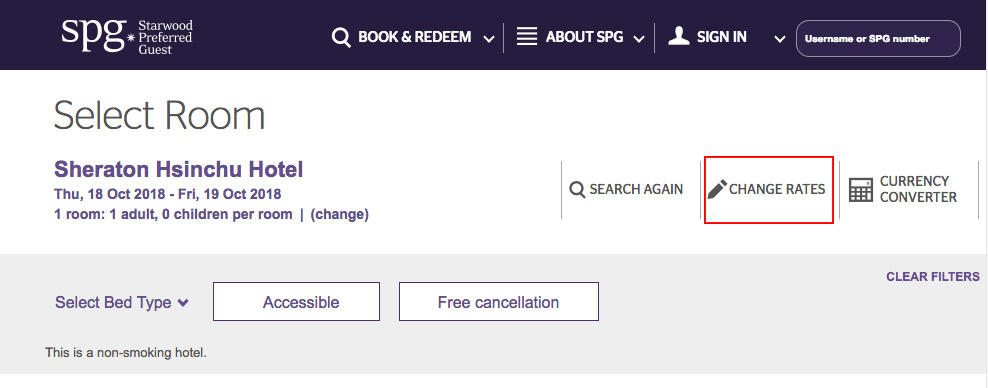Click the Currency Converter calculator icon

point(861,190)
